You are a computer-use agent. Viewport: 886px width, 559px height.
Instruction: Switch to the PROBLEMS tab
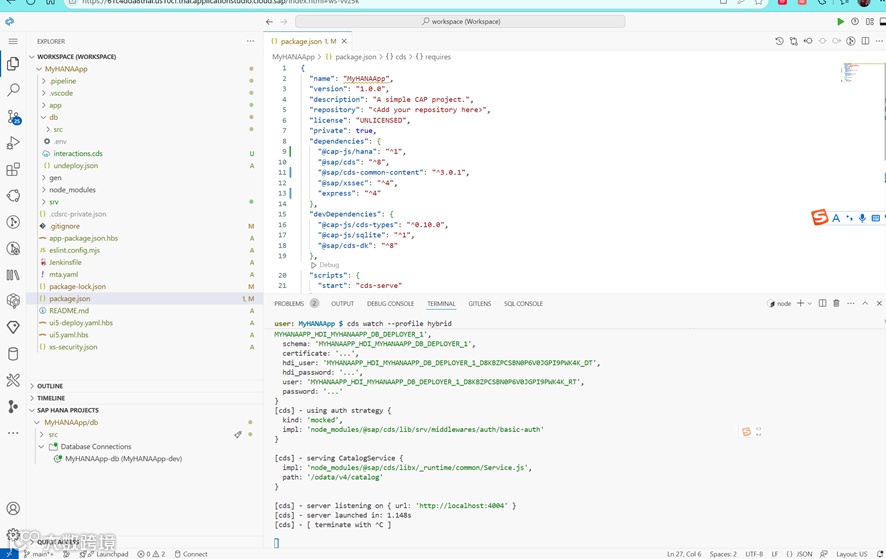(x=289, y=304)
